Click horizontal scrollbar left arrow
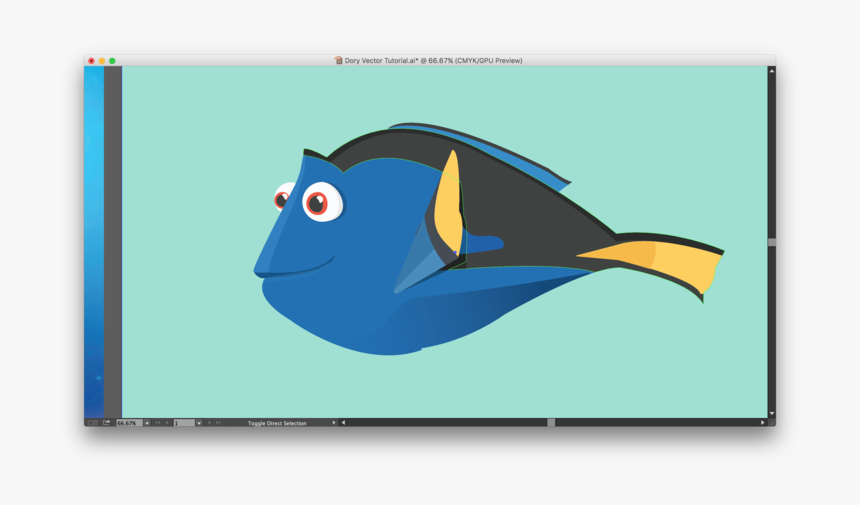The image size is (860, 505). click(x=343, y=423)
